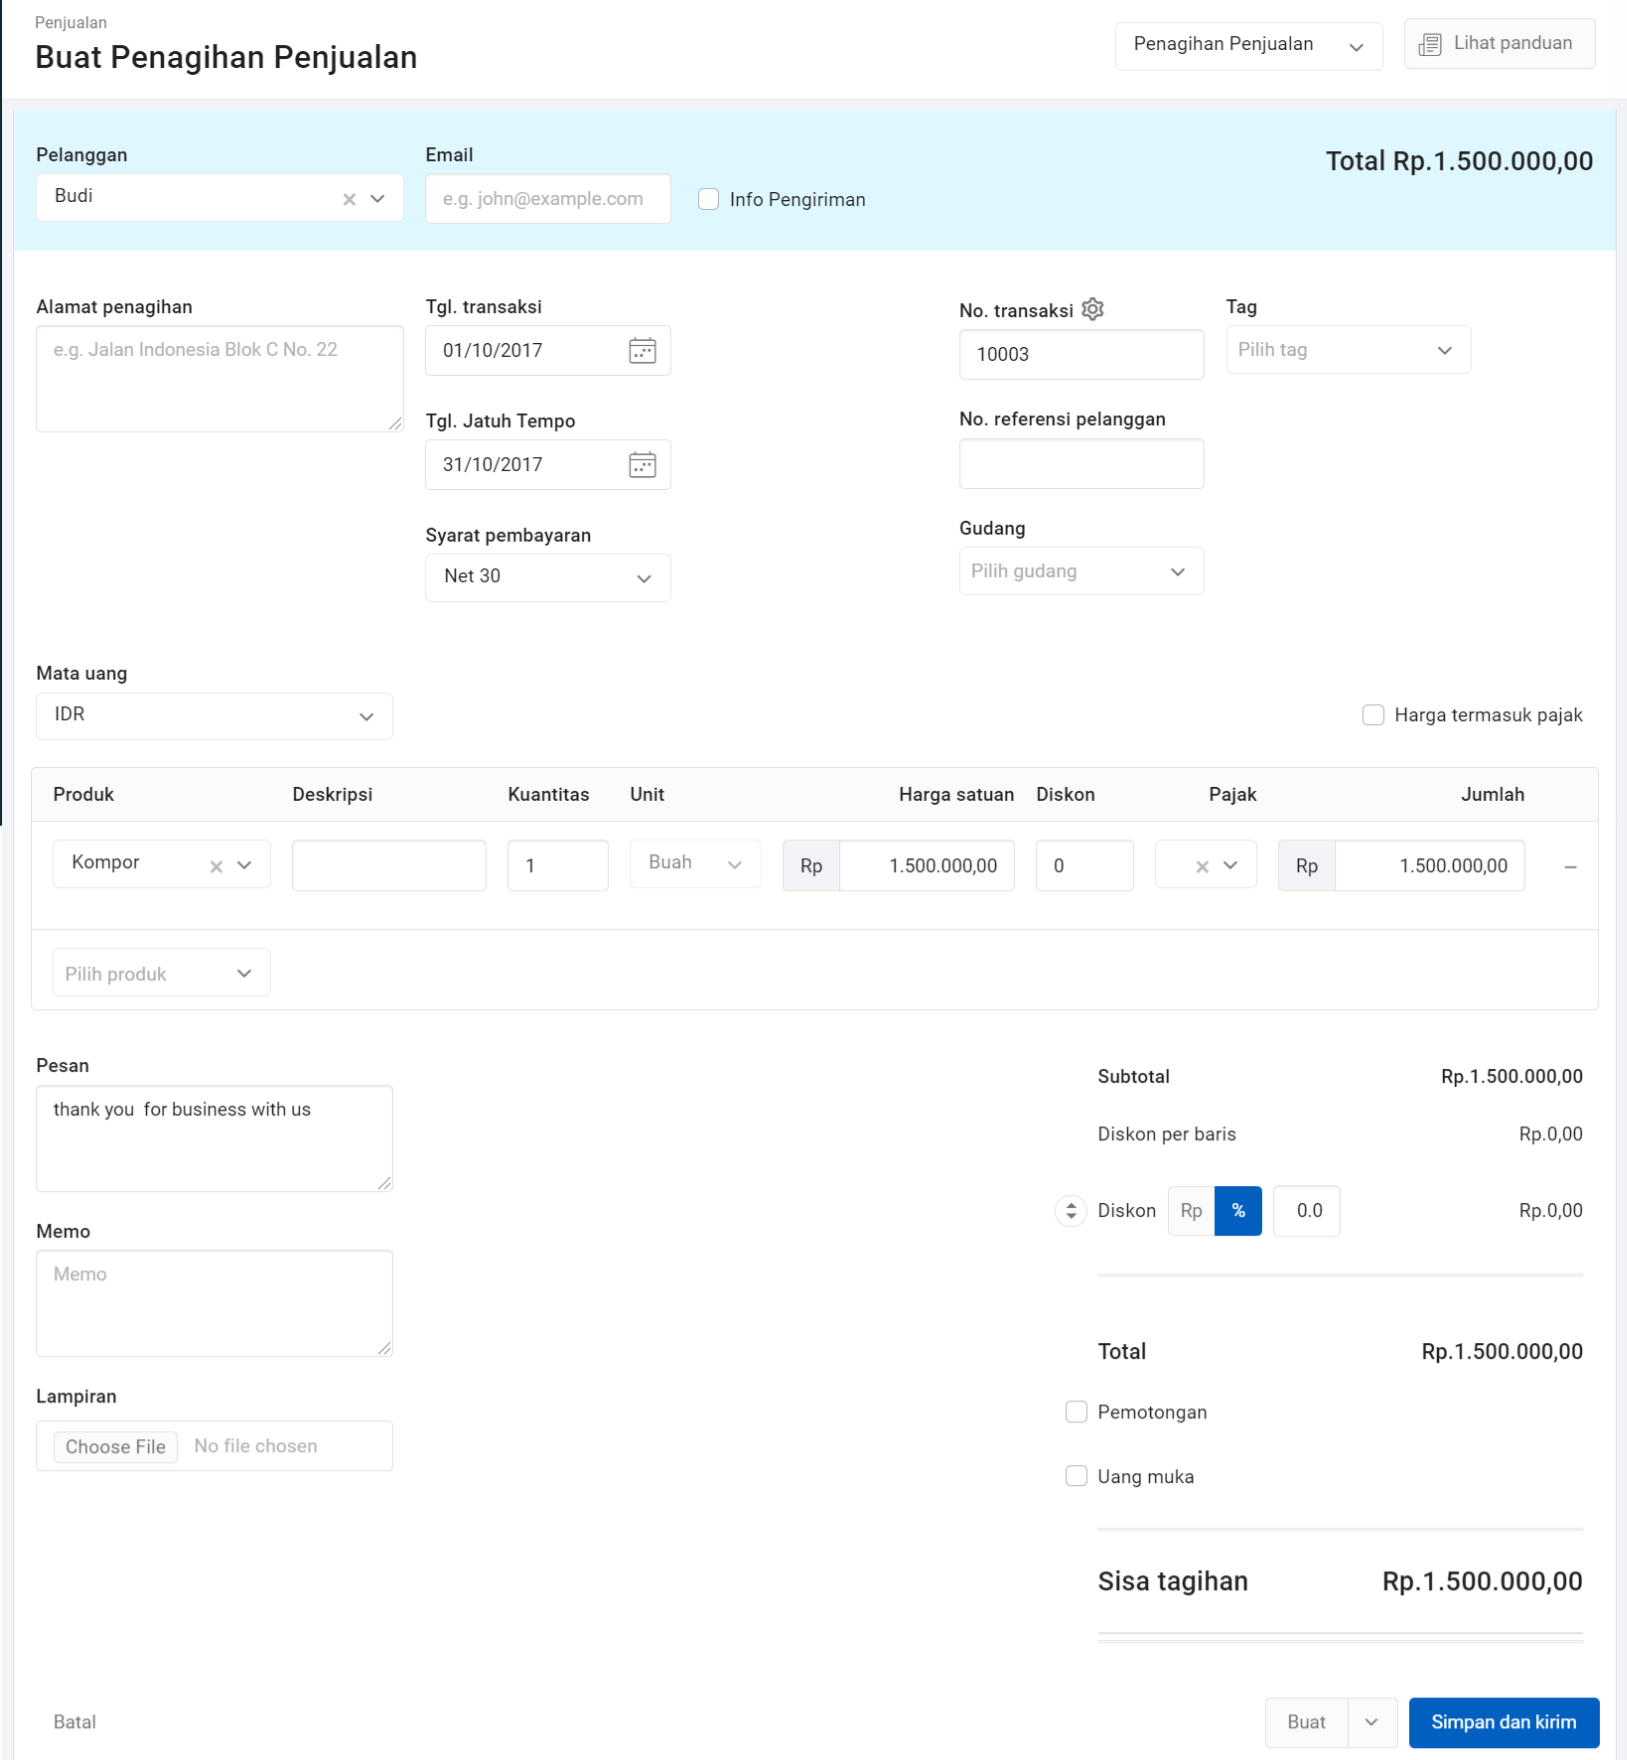Open the transaction number settings gear
This screenshot has width=1627, height=1760.
point(1092,309)
